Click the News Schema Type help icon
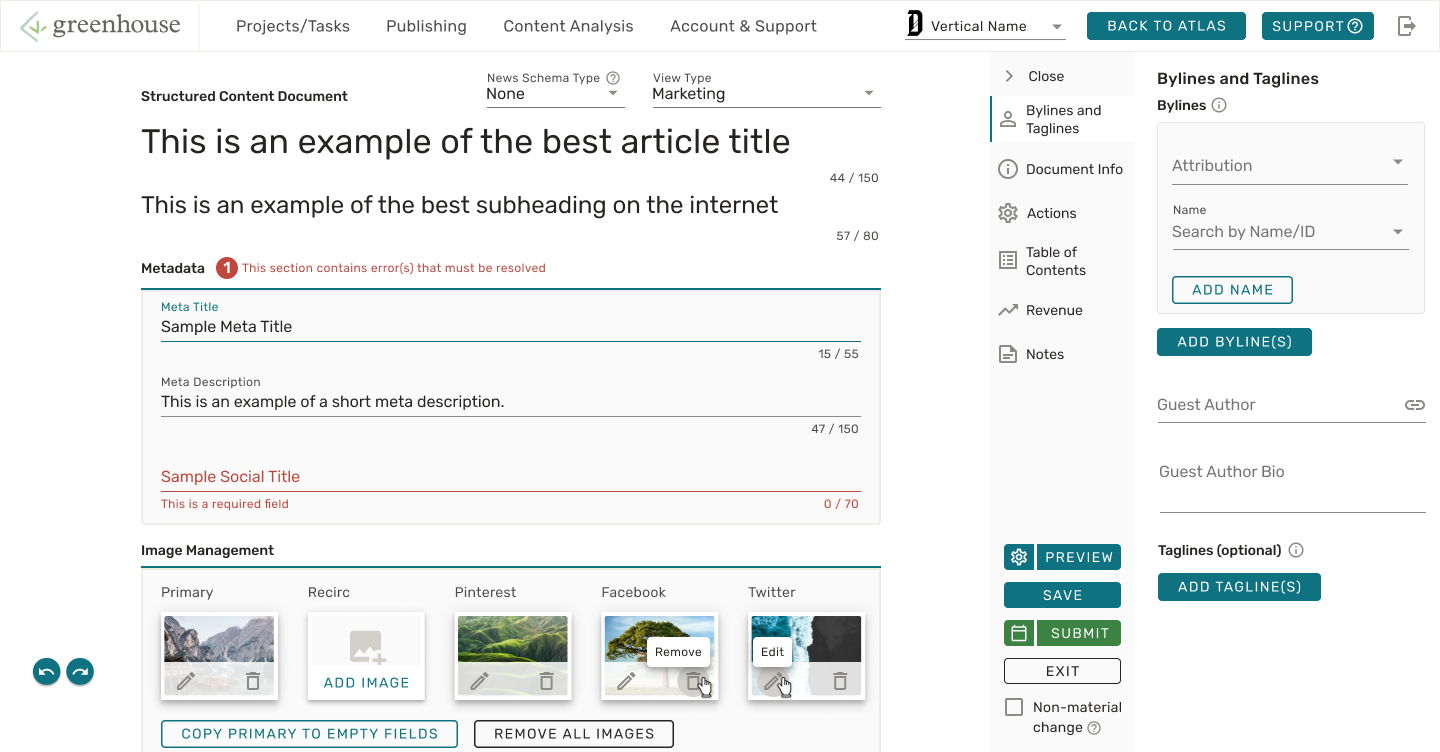The width and height of the screenshot is (1440, 752). [x=613, y=78]
